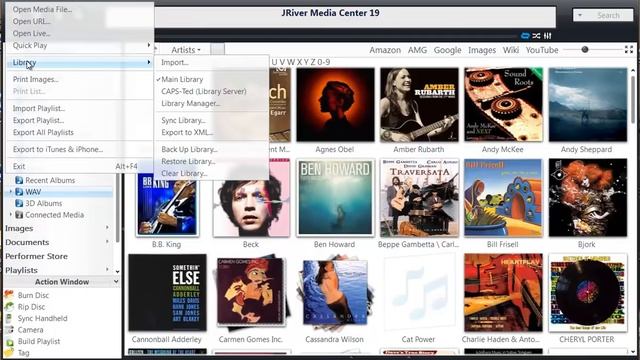Collapse the Action Window chevron

[x=116, y=282]
